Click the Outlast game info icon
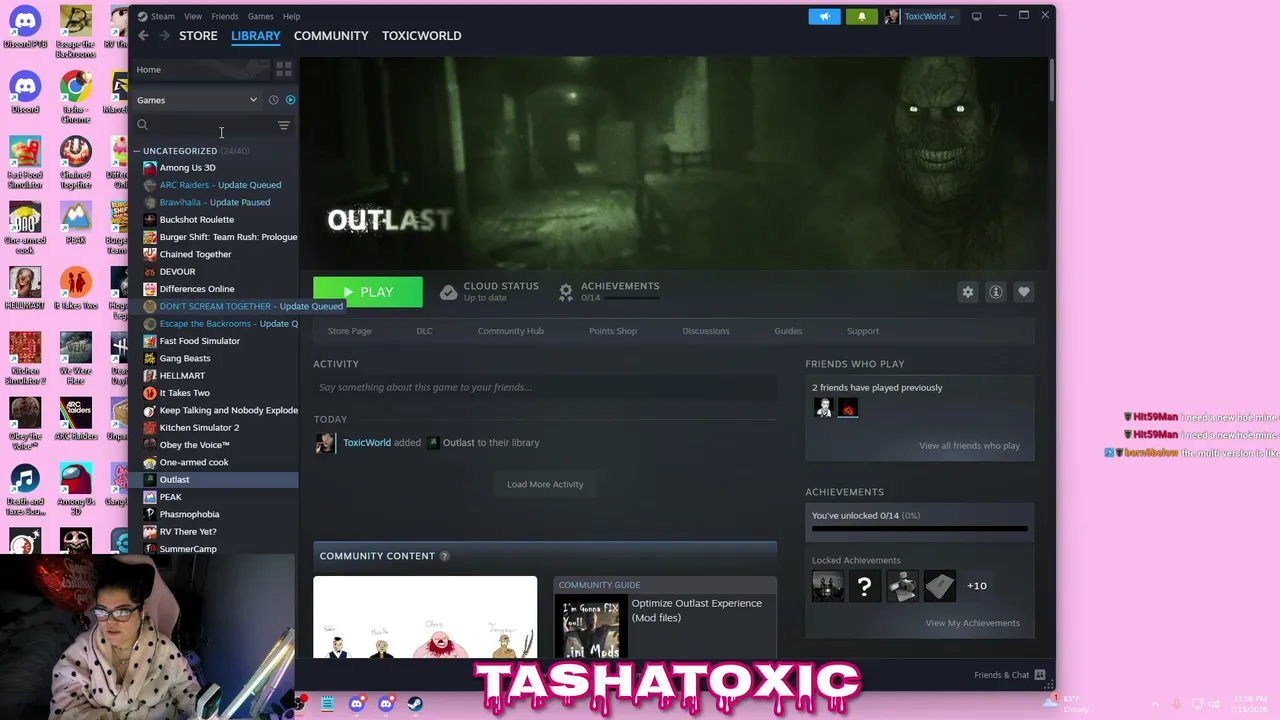Viewport: 1280px width, 720px height. pos(995,292)
